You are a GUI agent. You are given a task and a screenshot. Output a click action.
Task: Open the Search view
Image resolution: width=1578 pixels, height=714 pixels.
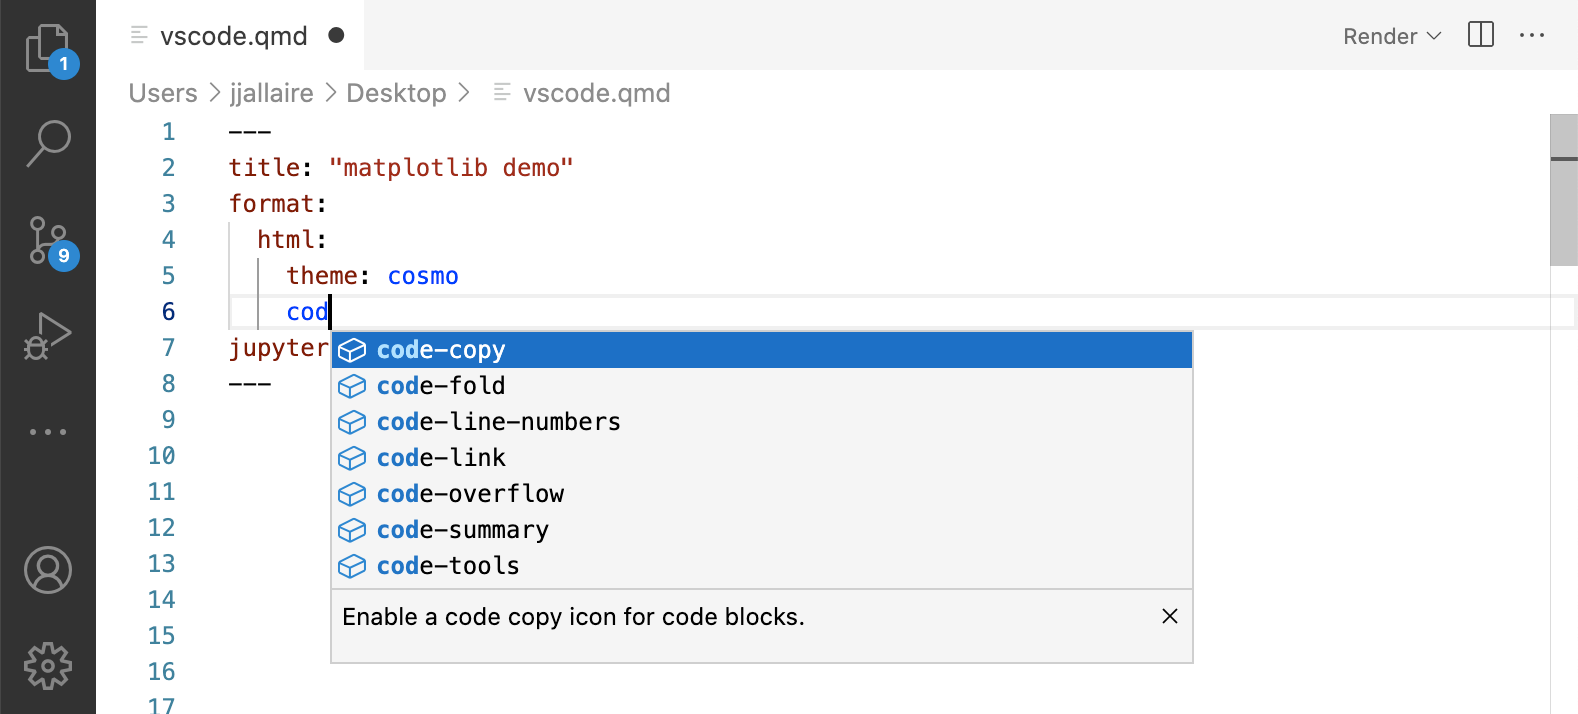click(48, 143)
